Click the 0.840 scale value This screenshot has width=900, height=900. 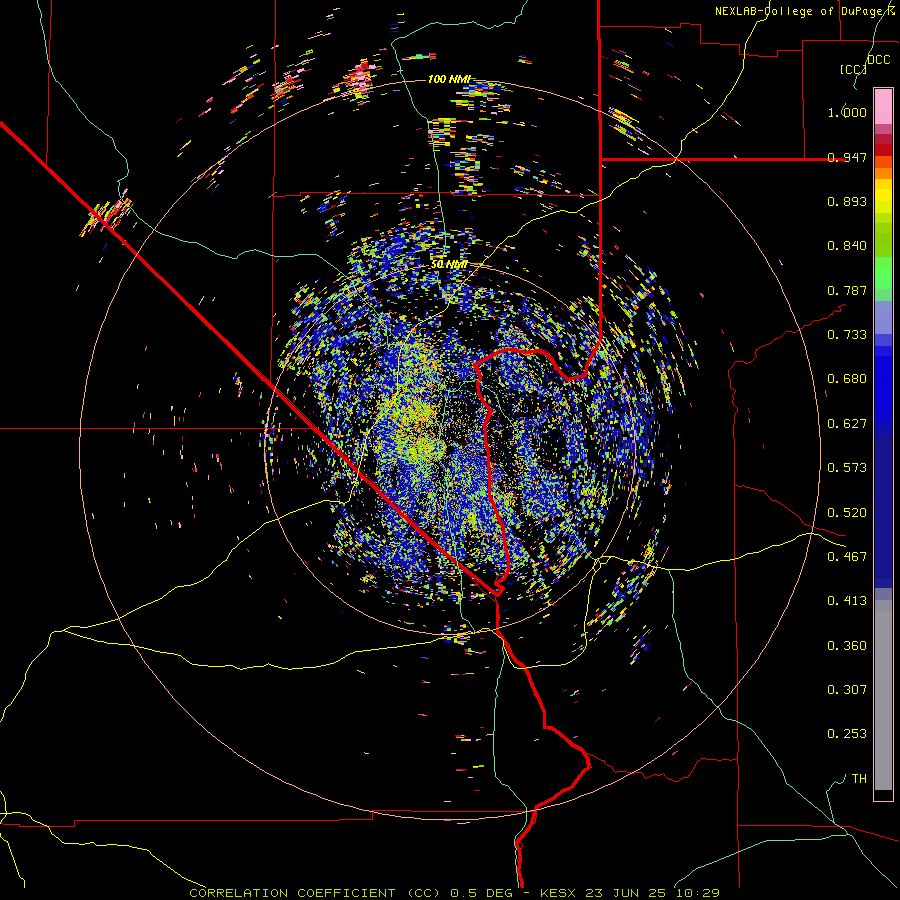pos(847,246)
